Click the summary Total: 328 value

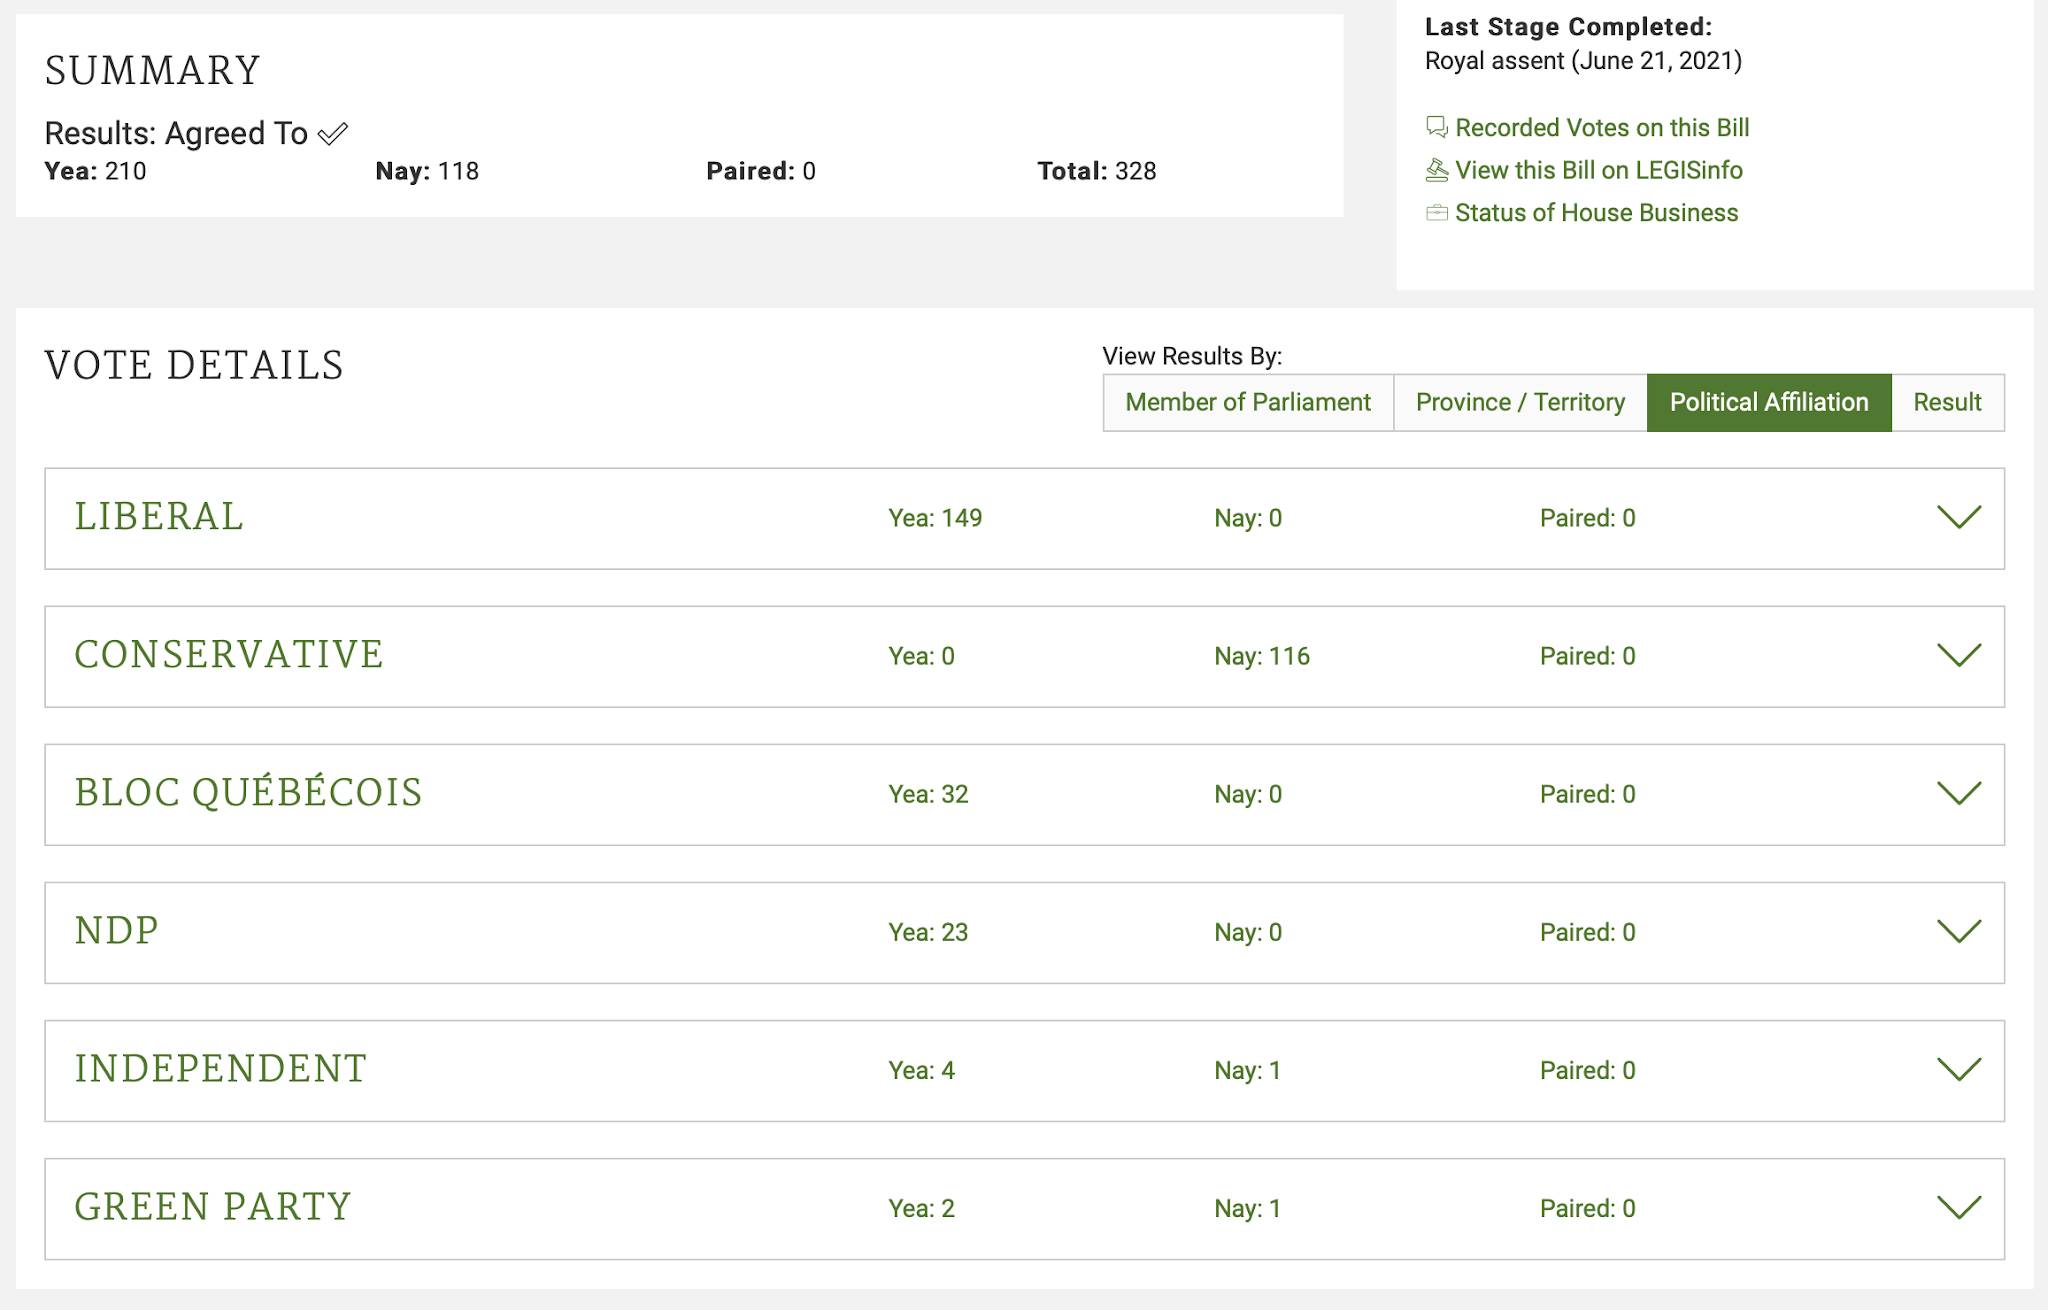tap(1096, 171)
